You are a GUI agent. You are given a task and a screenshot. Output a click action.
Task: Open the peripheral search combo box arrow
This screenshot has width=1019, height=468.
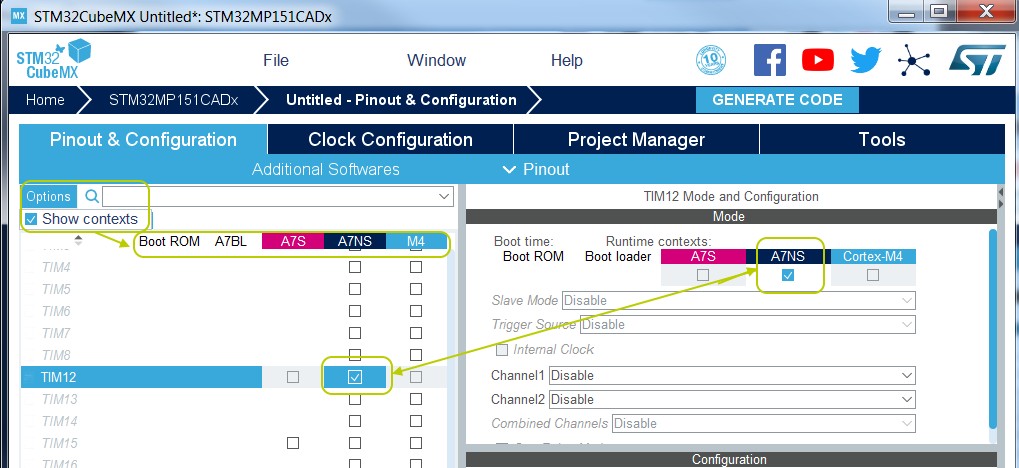coord(445,196)
